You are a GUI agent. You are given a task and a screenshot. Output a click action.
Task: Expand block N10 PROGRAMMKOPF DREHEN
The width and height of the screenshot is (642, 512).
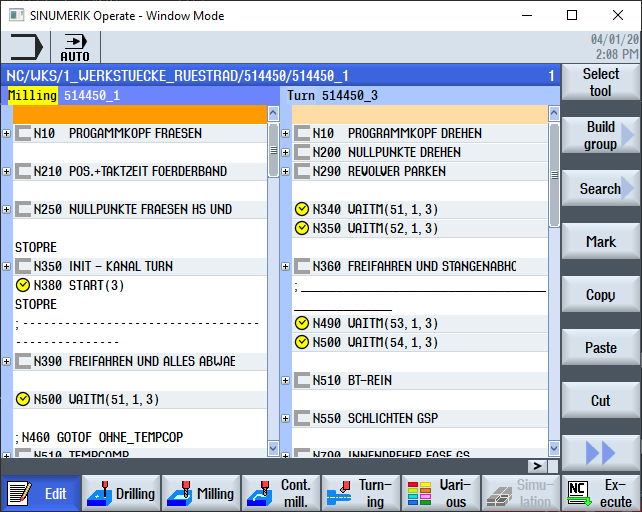[286, 134]
